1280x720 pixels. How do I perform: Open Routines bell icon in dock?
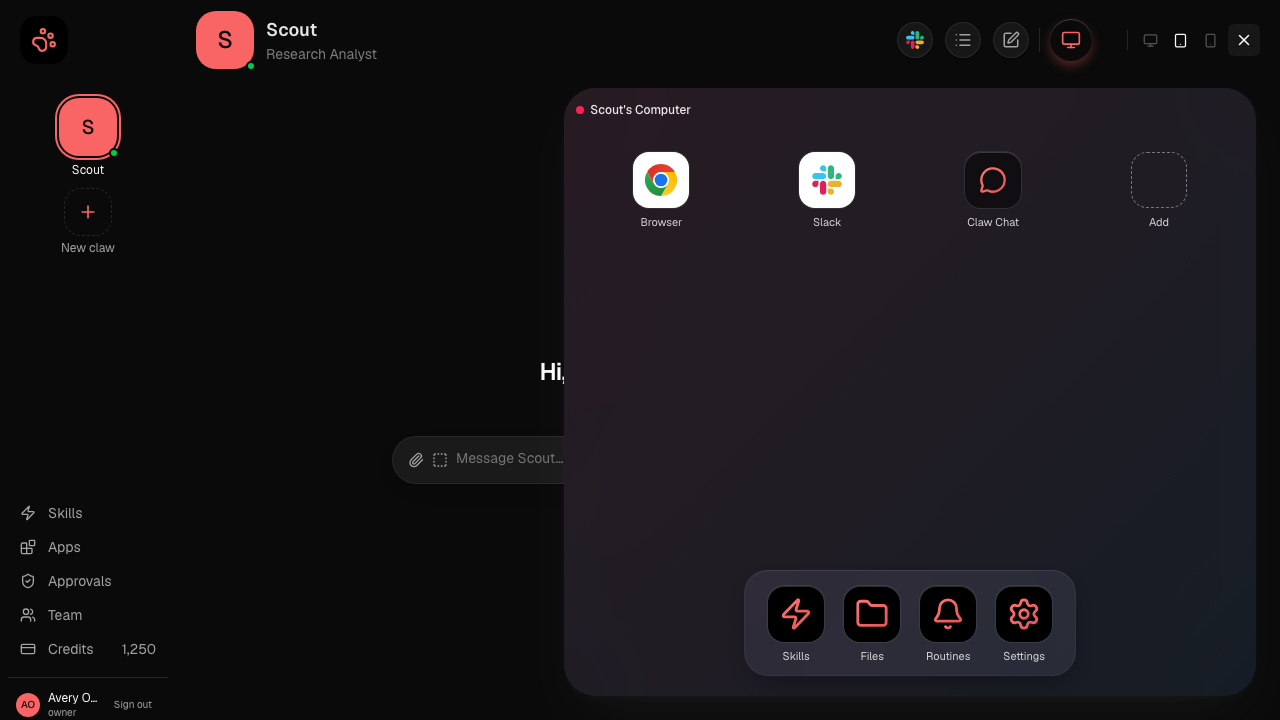[948, 614]
